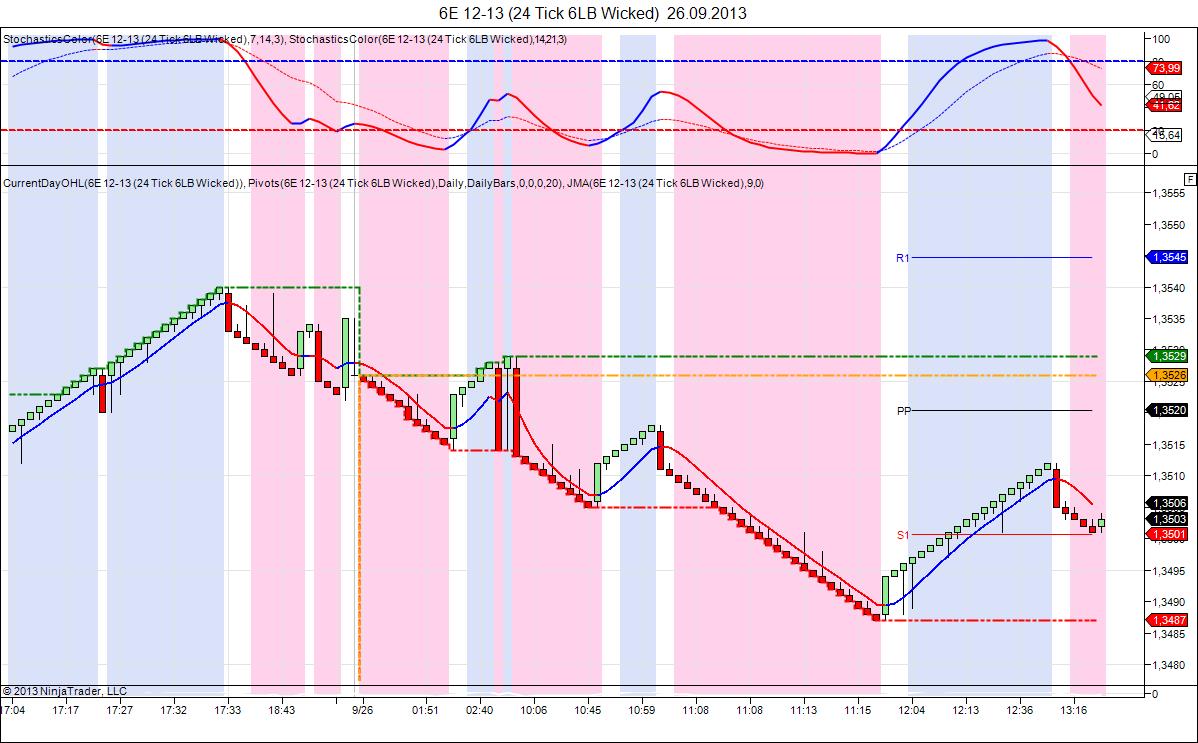Viewport: 1198px width, 743px height.
Task: Click the 17:17 time axis label
Action: coord(66,710)
